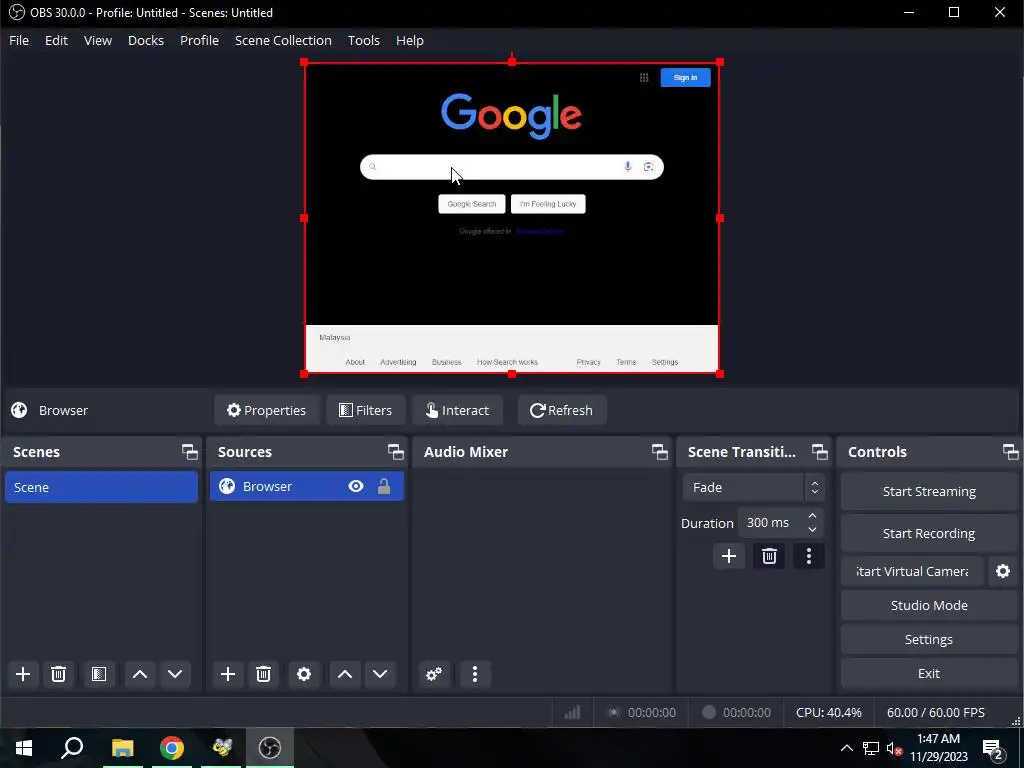Add a configurable transition with plus
1024x768 pixels.
[x=729, y=556]
